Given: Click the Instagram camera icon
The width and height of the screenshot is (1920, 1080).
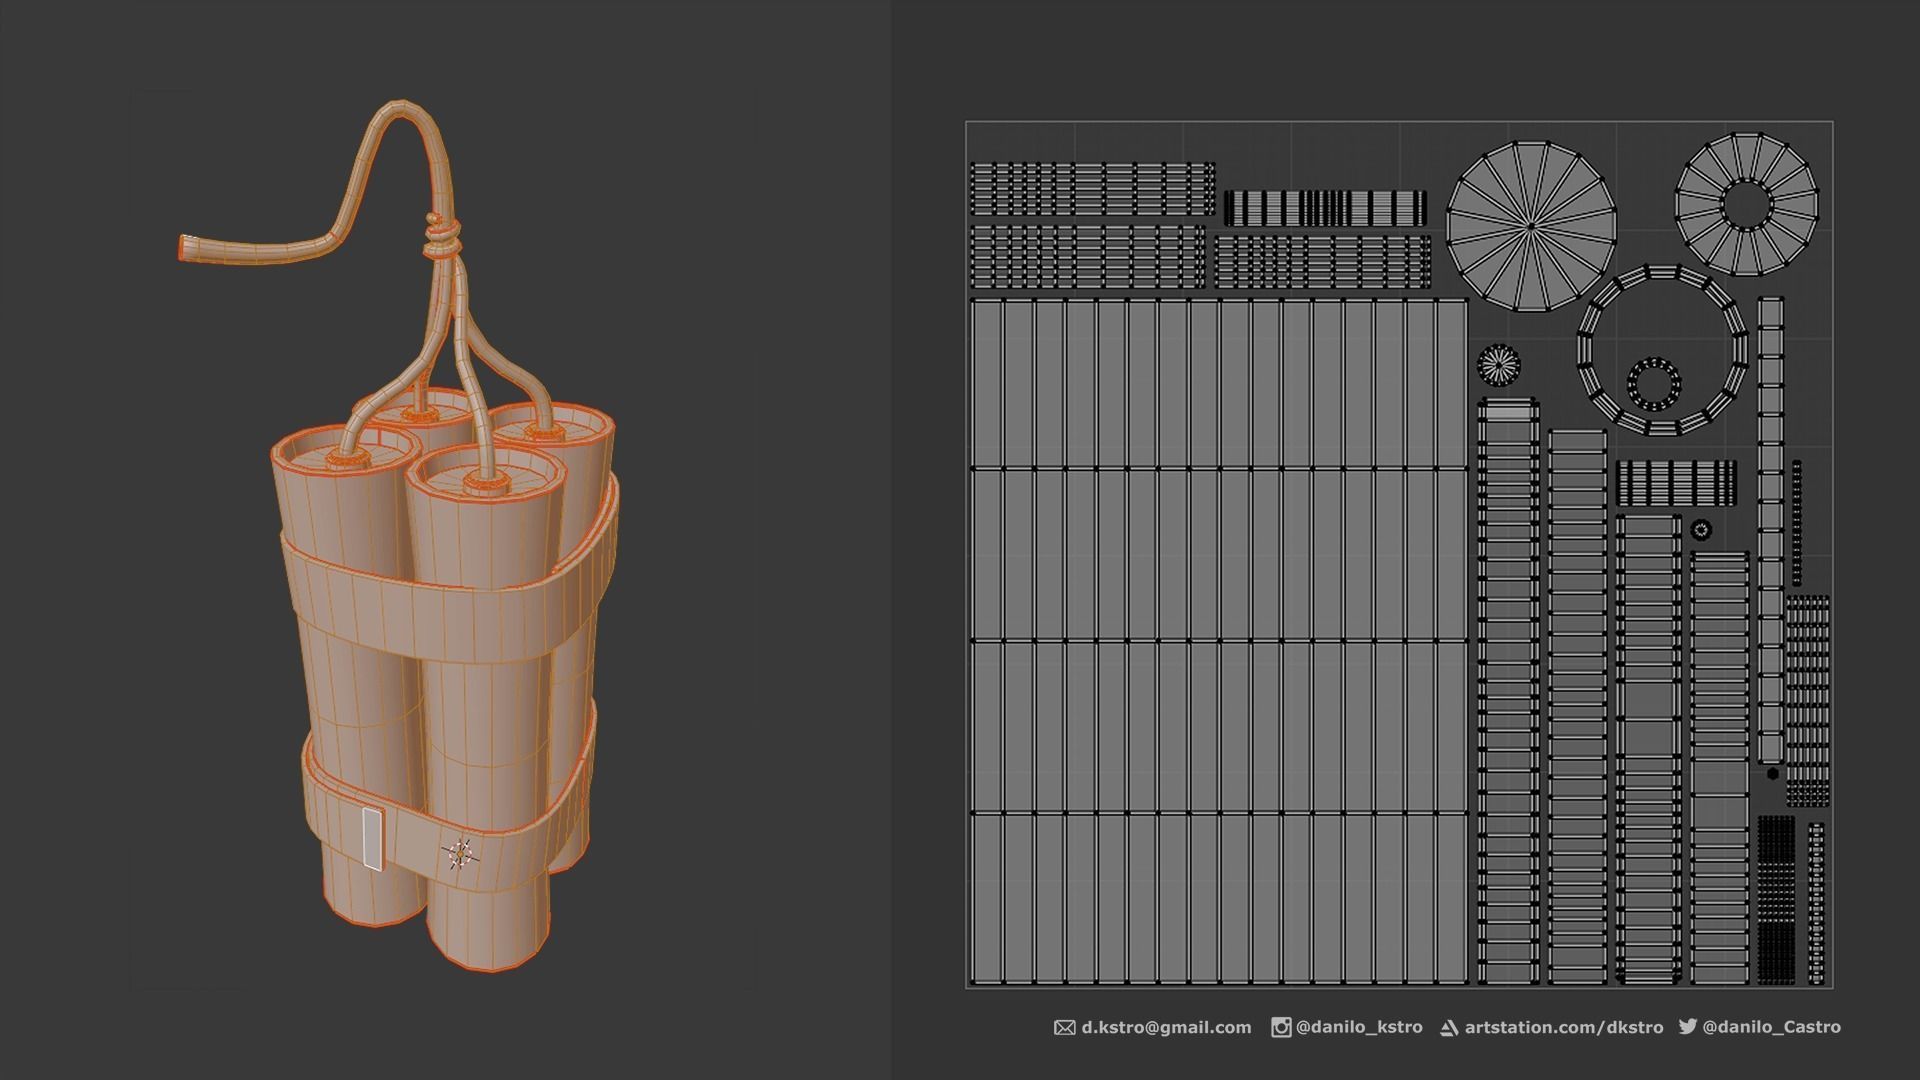Looking at the screenshot, I should (1282, 1027).
